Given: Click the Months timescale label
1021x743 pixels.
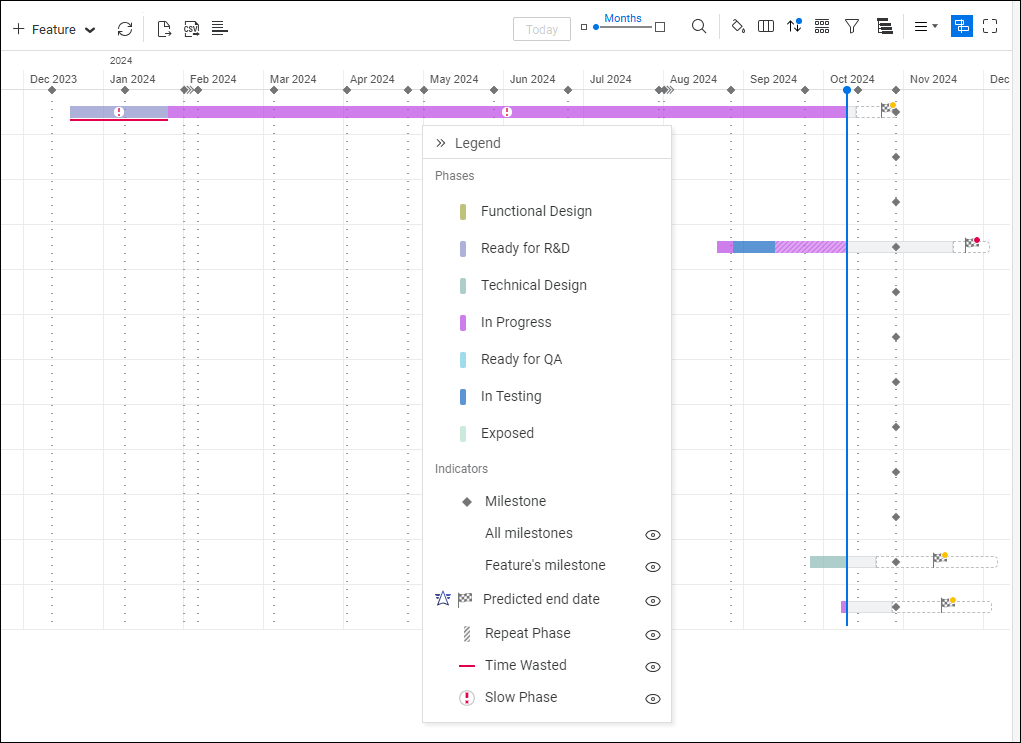Looking at the screenshot, I should click(623, 17).
